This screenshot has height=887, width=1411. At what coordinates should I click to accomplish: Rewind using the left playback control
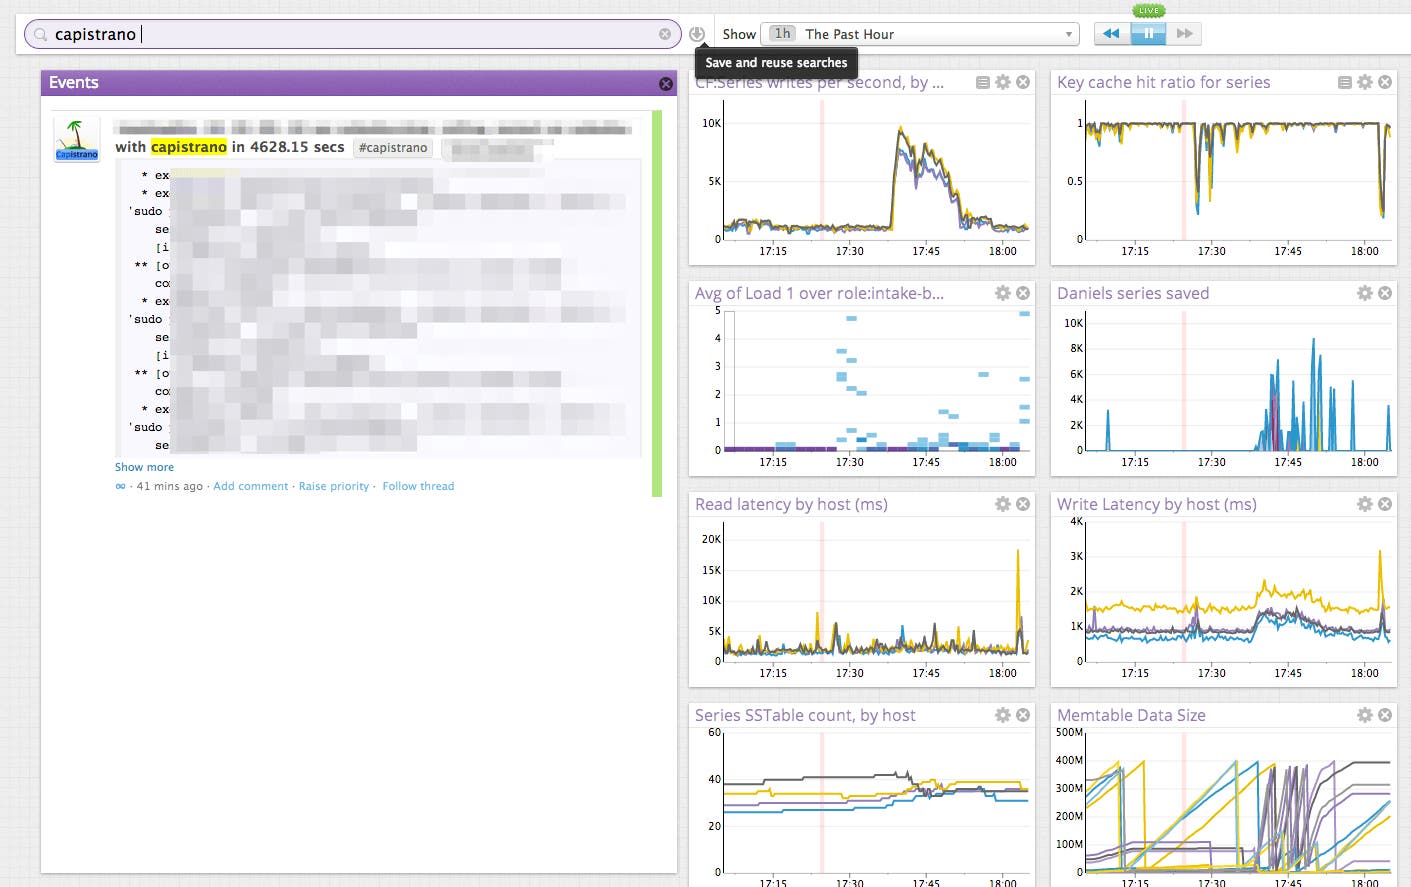coord(1110,33)
